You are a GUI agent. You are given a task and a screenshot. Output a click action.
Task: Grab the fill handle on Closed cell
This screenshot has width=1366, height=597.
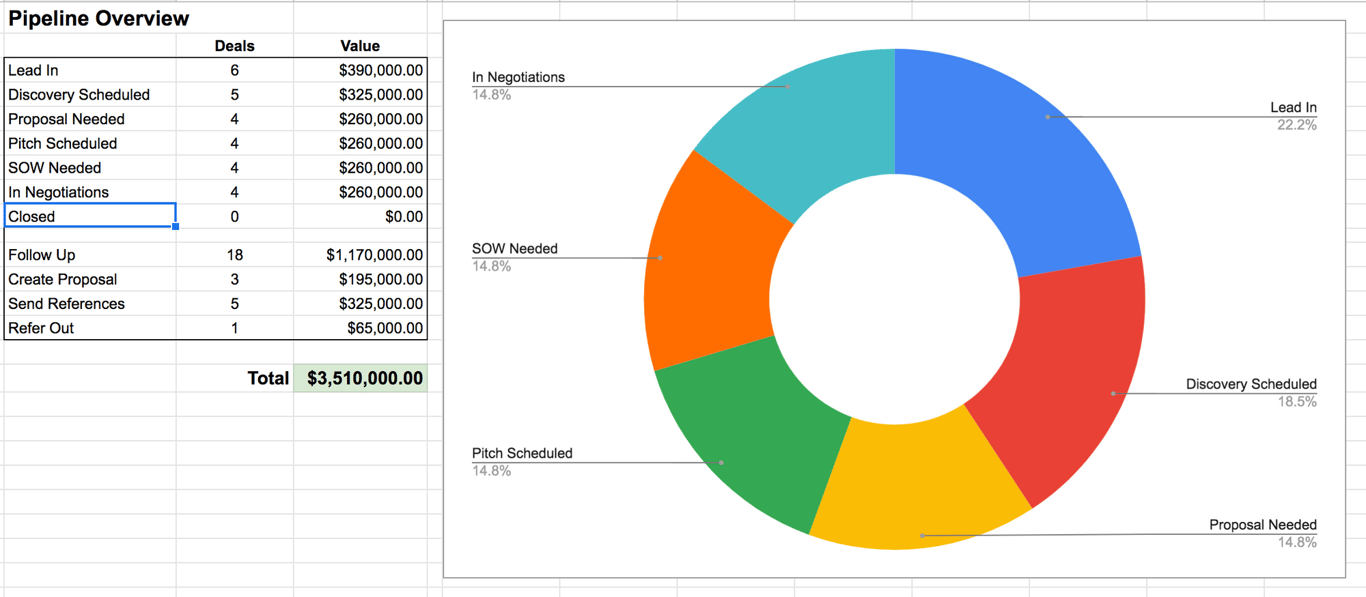tap(176, 227)
